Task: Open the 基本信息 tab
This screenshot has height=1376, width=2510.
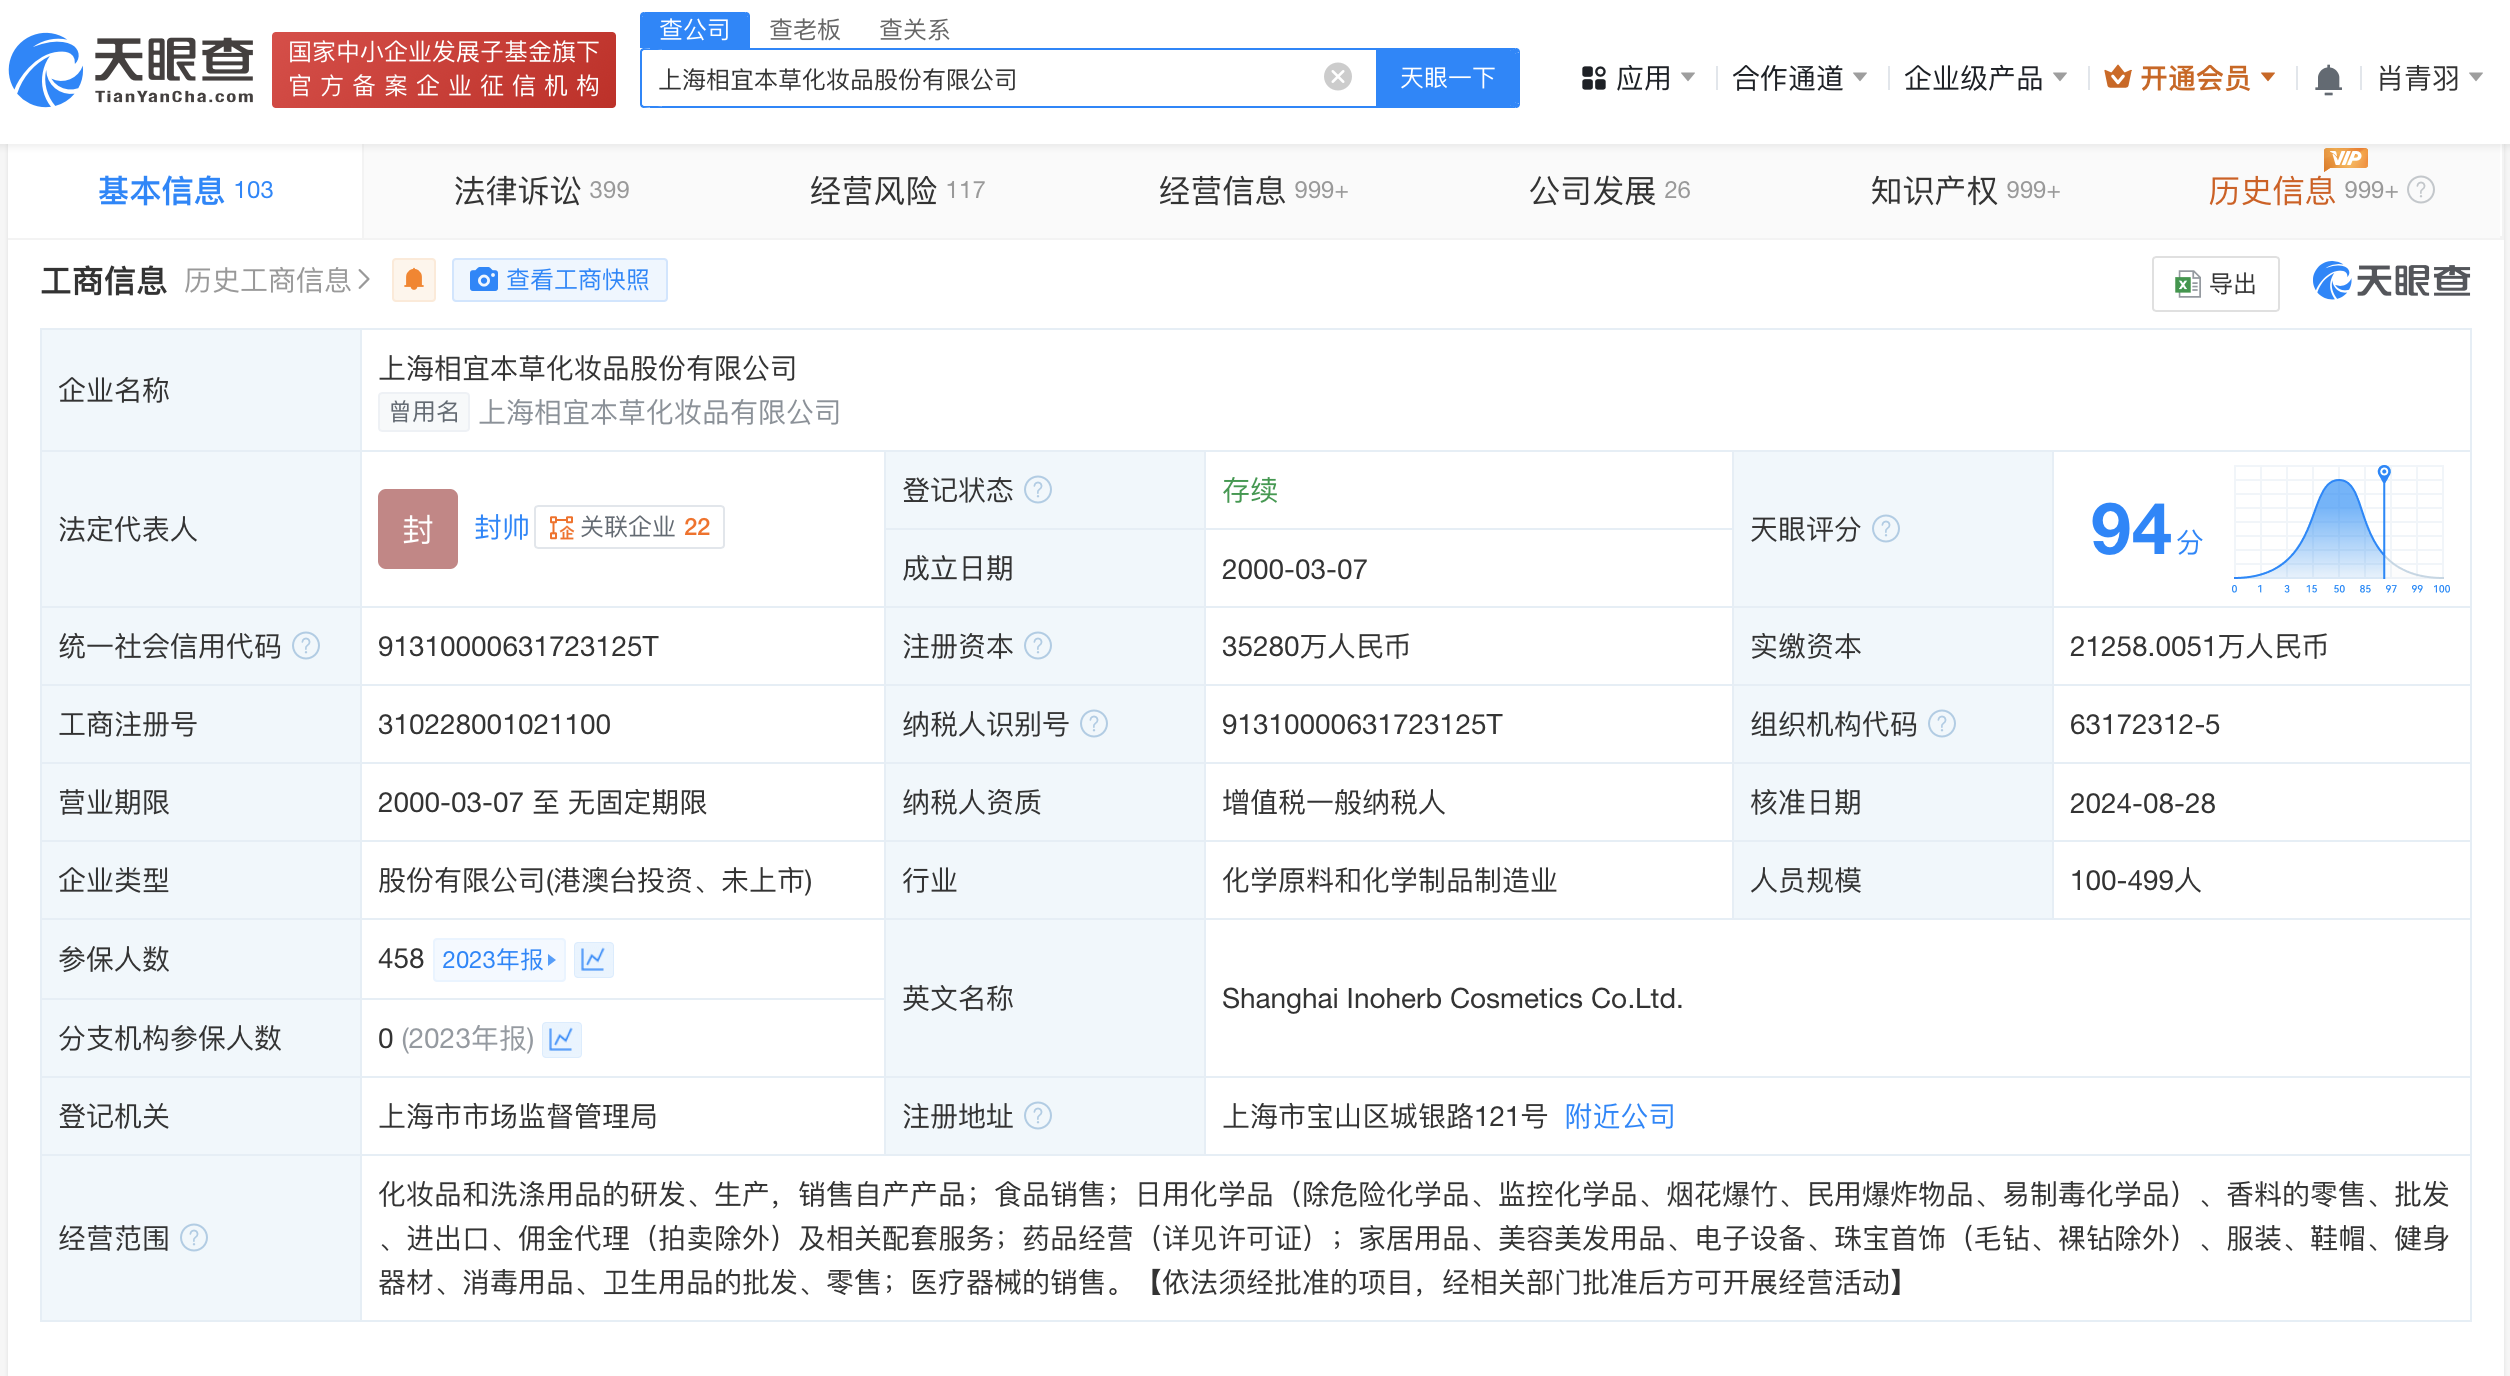Action: (x=185, y=190)
